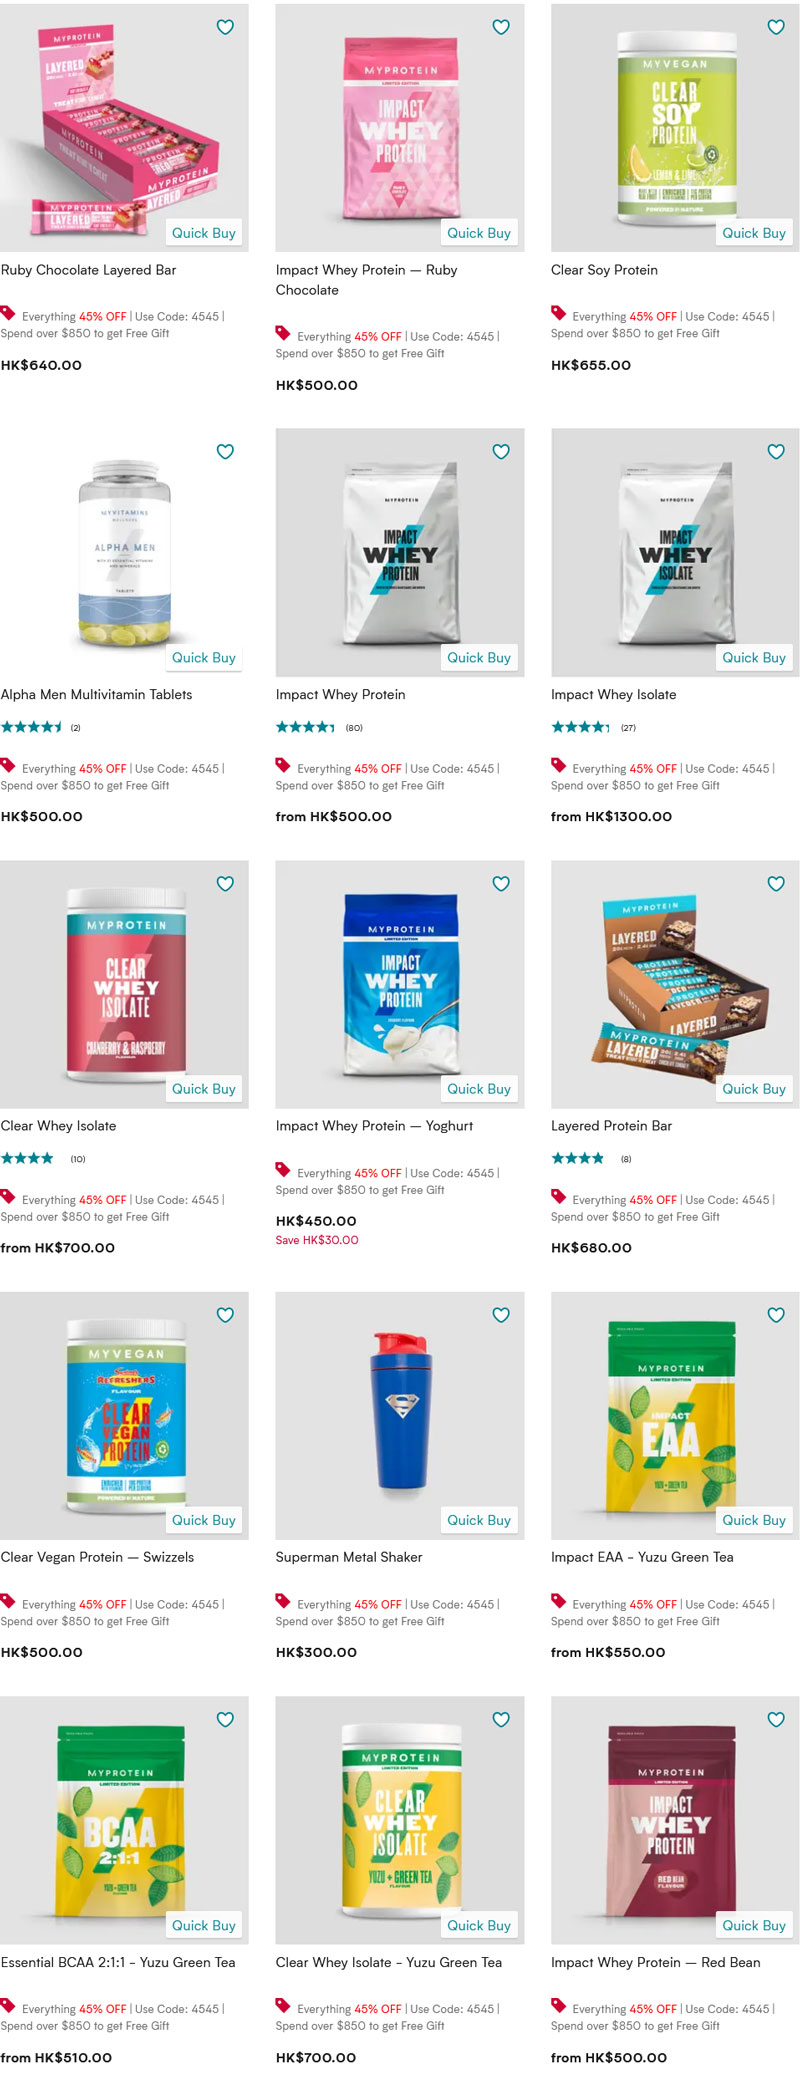The image size is (800, 2082).
Task: Add Clear Soy Protein to wishlist heart
Action: [x=776, y=27]
